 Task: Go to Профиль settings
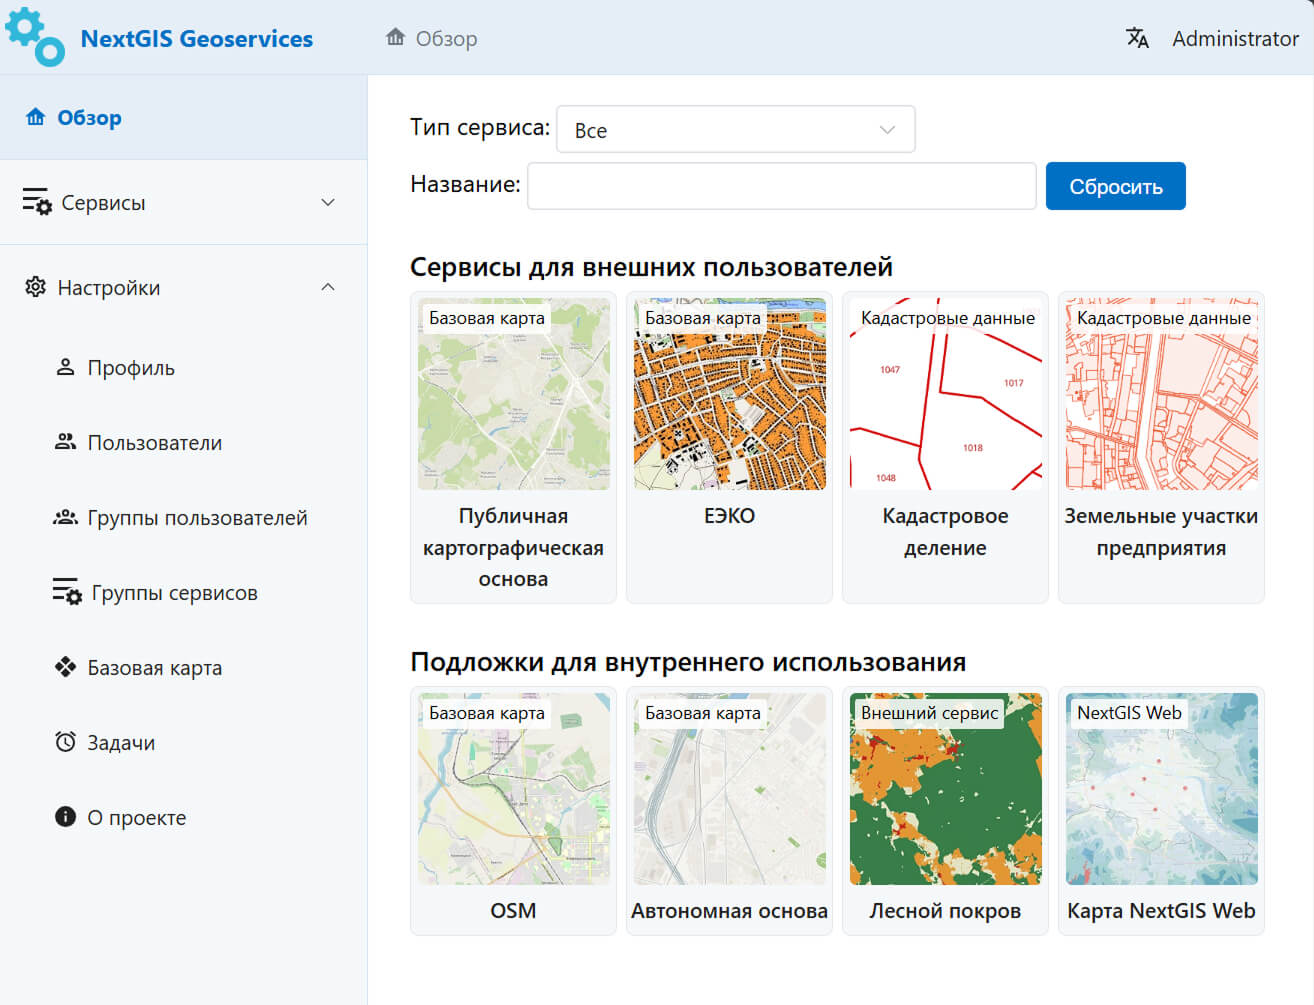183,367
